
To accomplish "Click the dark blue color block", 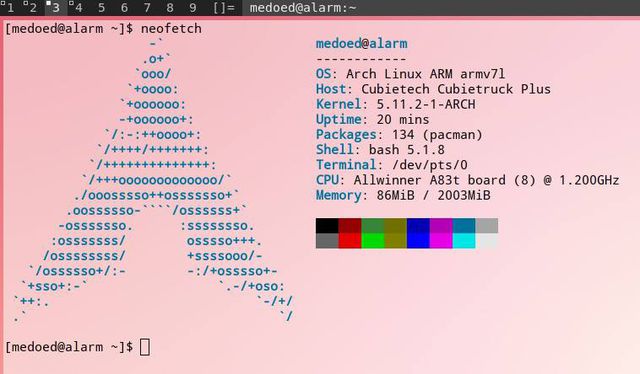I will 418,225.
